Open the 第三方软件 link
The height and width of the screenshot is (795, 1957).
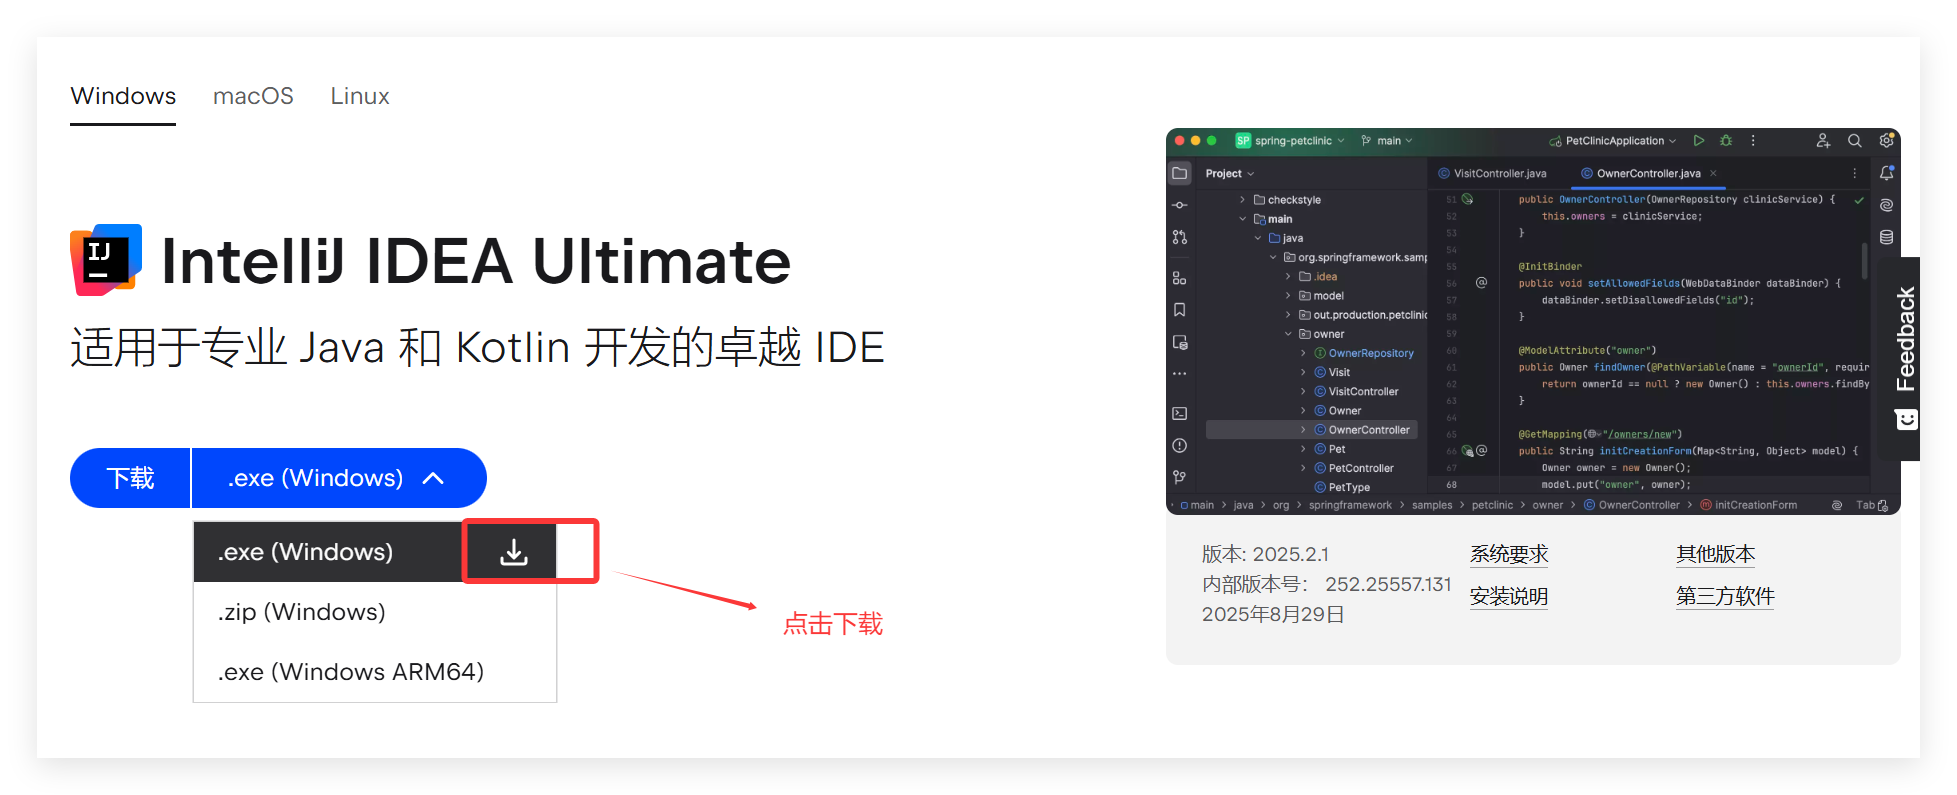click(1725, 597)
